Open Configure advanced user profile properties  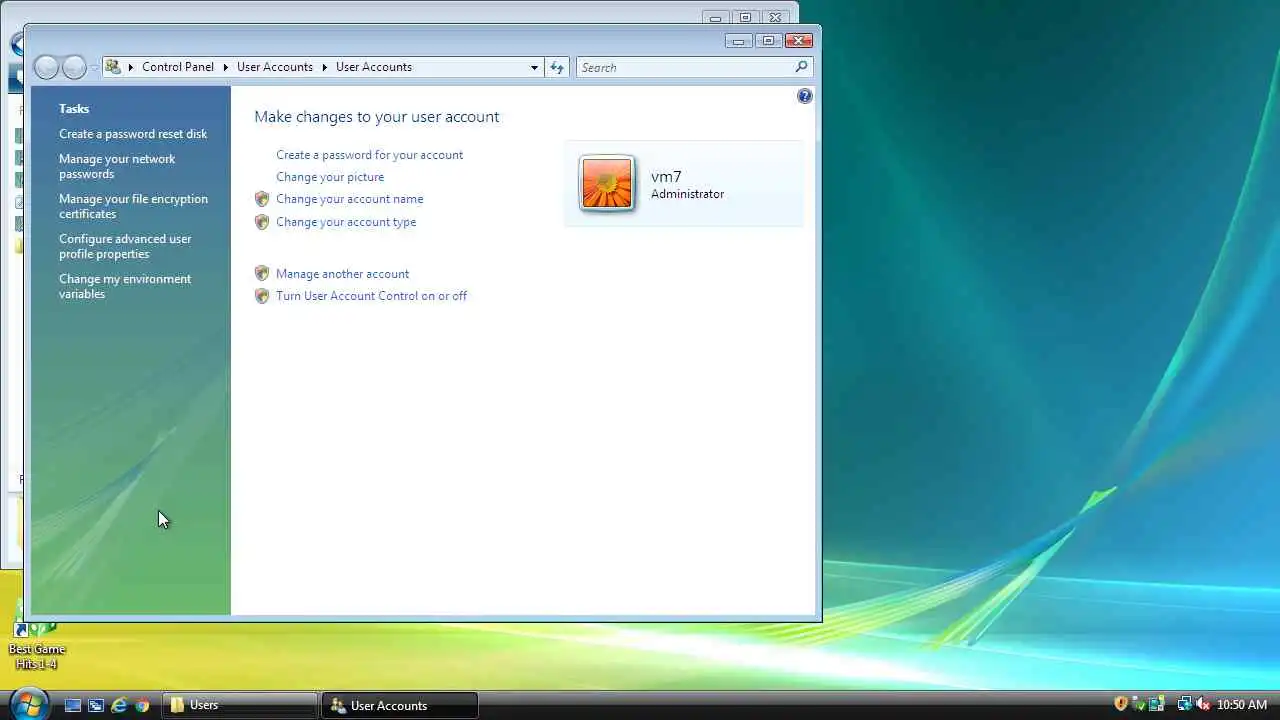tap(125, 246)
